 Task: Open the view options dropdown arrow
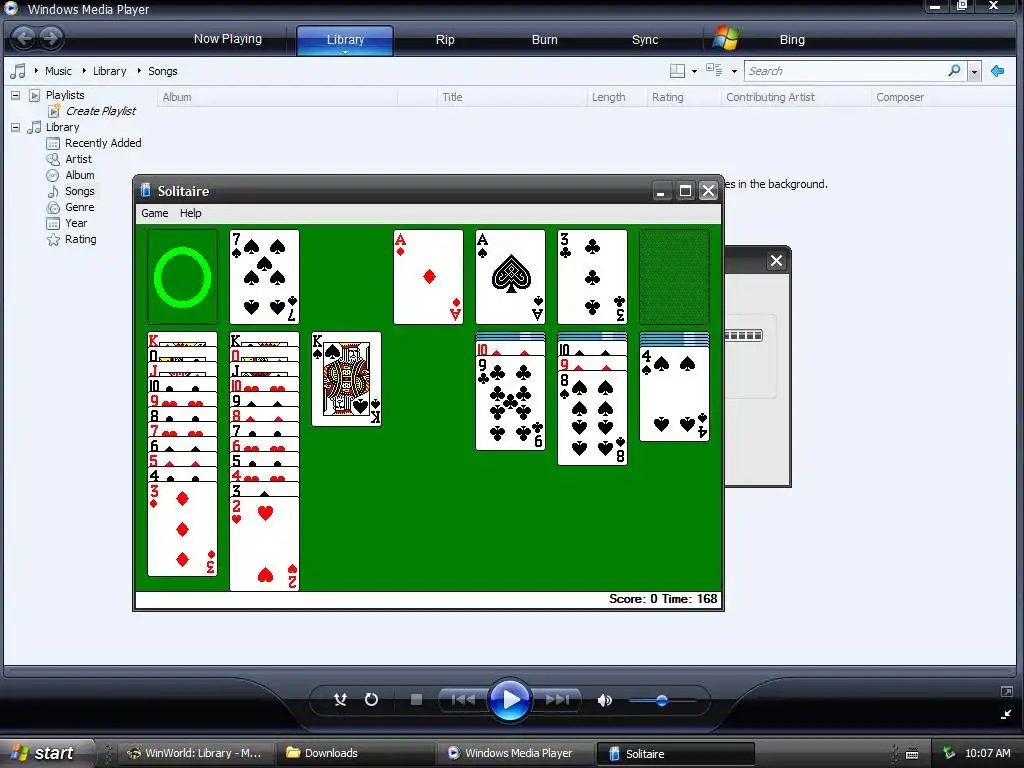(734, 71)
